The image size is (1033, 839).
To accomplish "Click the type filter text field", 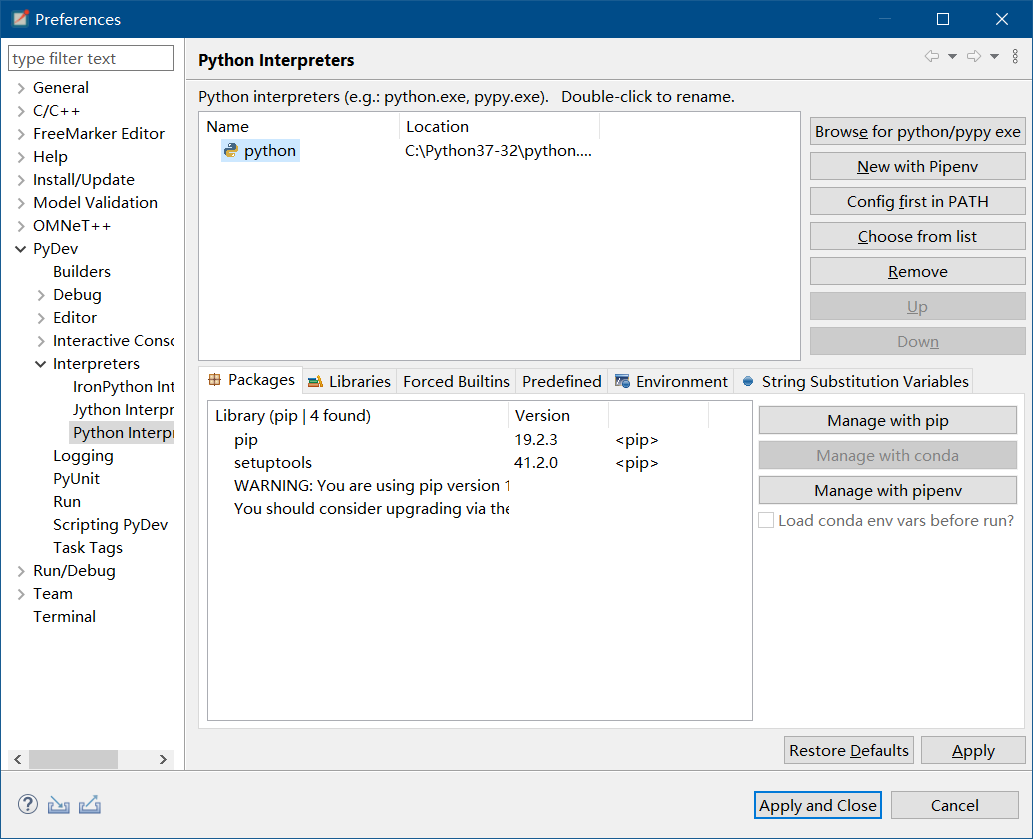I will [x=91, y=59].
